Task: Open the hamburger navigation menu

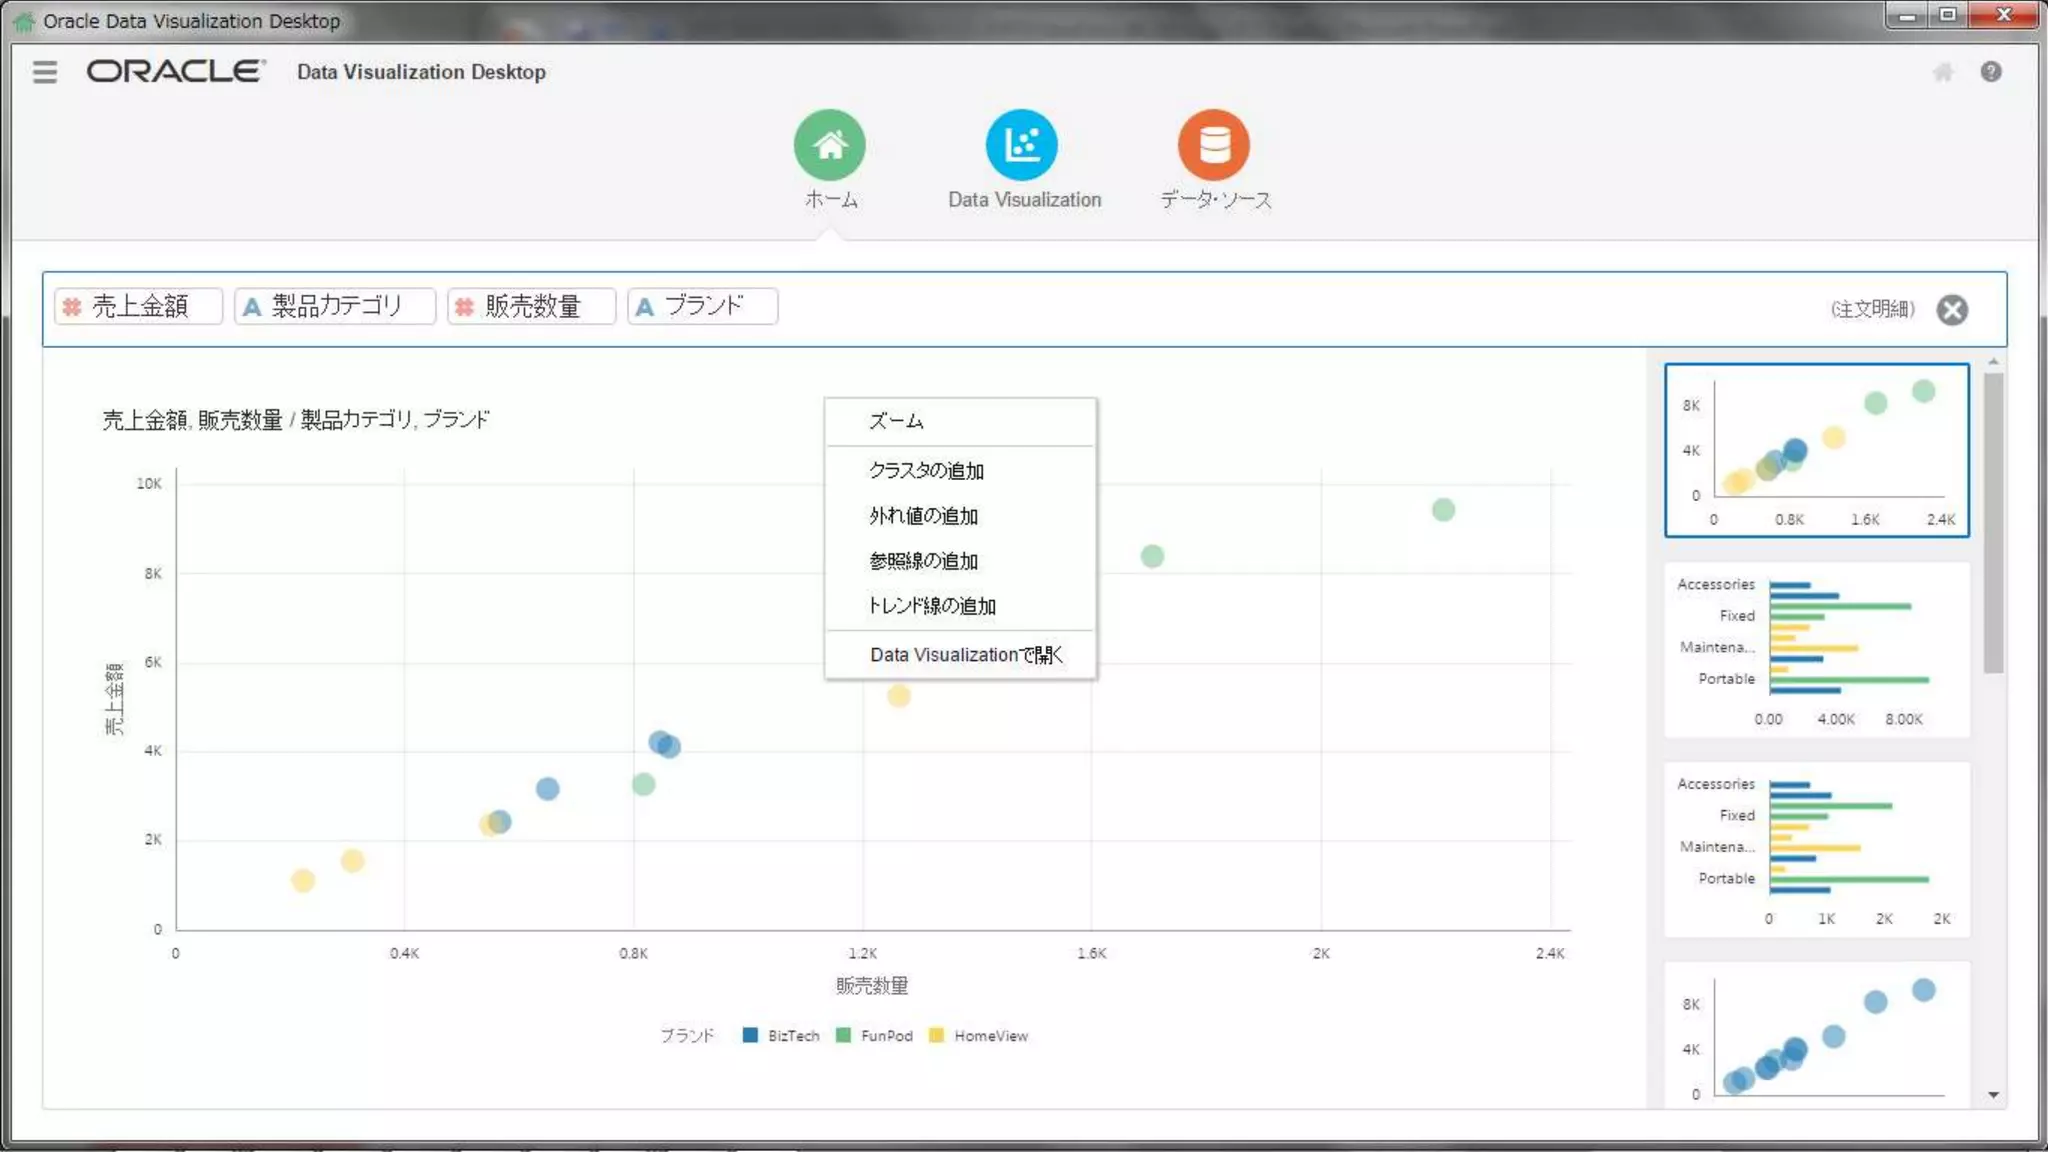Action: (45, 72)
